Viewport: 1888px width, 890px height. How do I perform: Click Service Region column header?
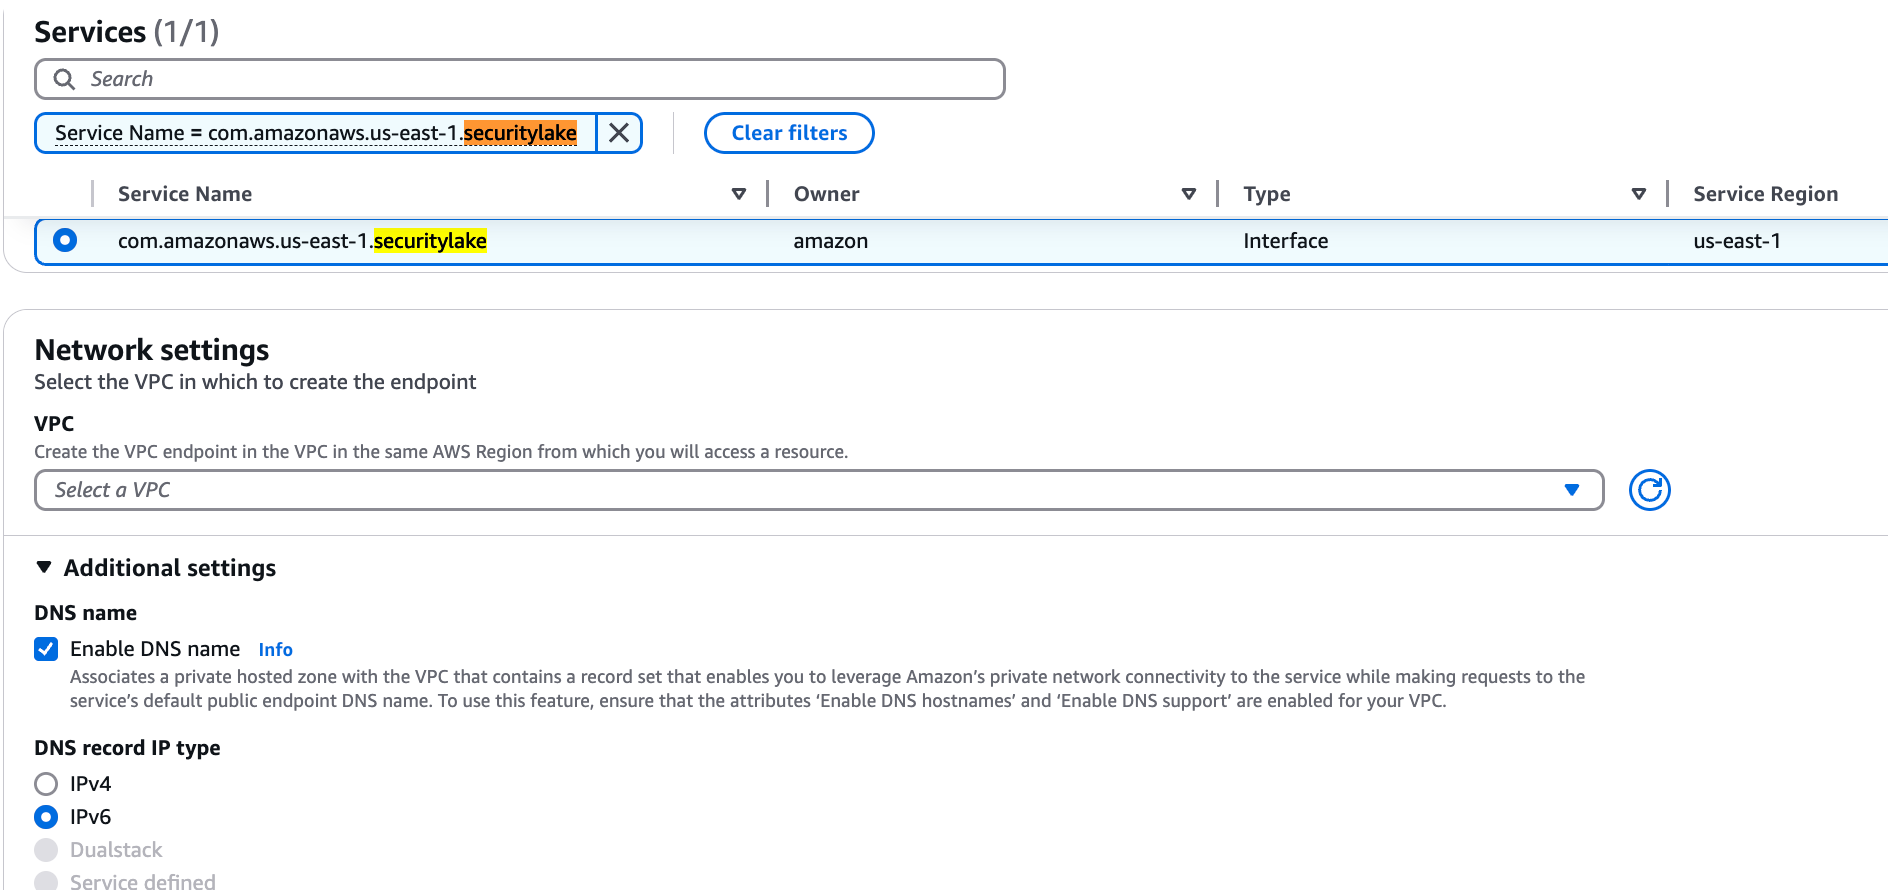[1765, 194]
